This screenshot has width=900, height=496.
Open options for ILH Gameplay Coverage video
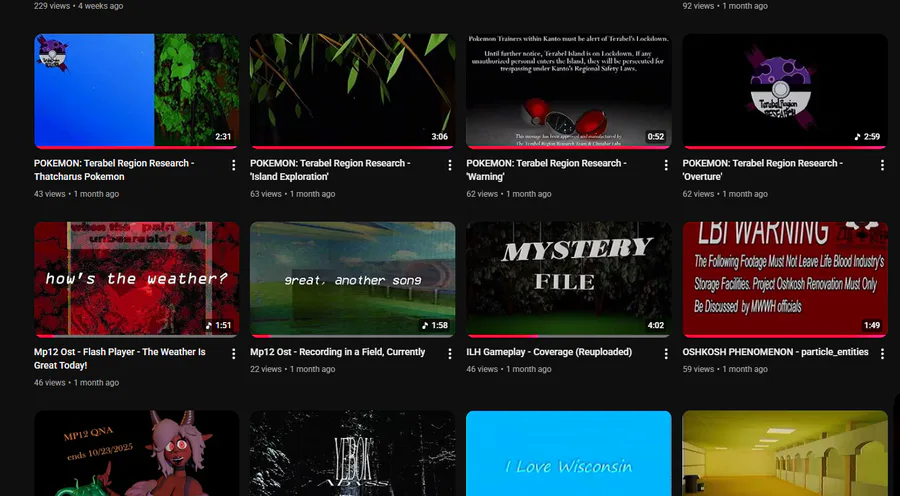666,354
